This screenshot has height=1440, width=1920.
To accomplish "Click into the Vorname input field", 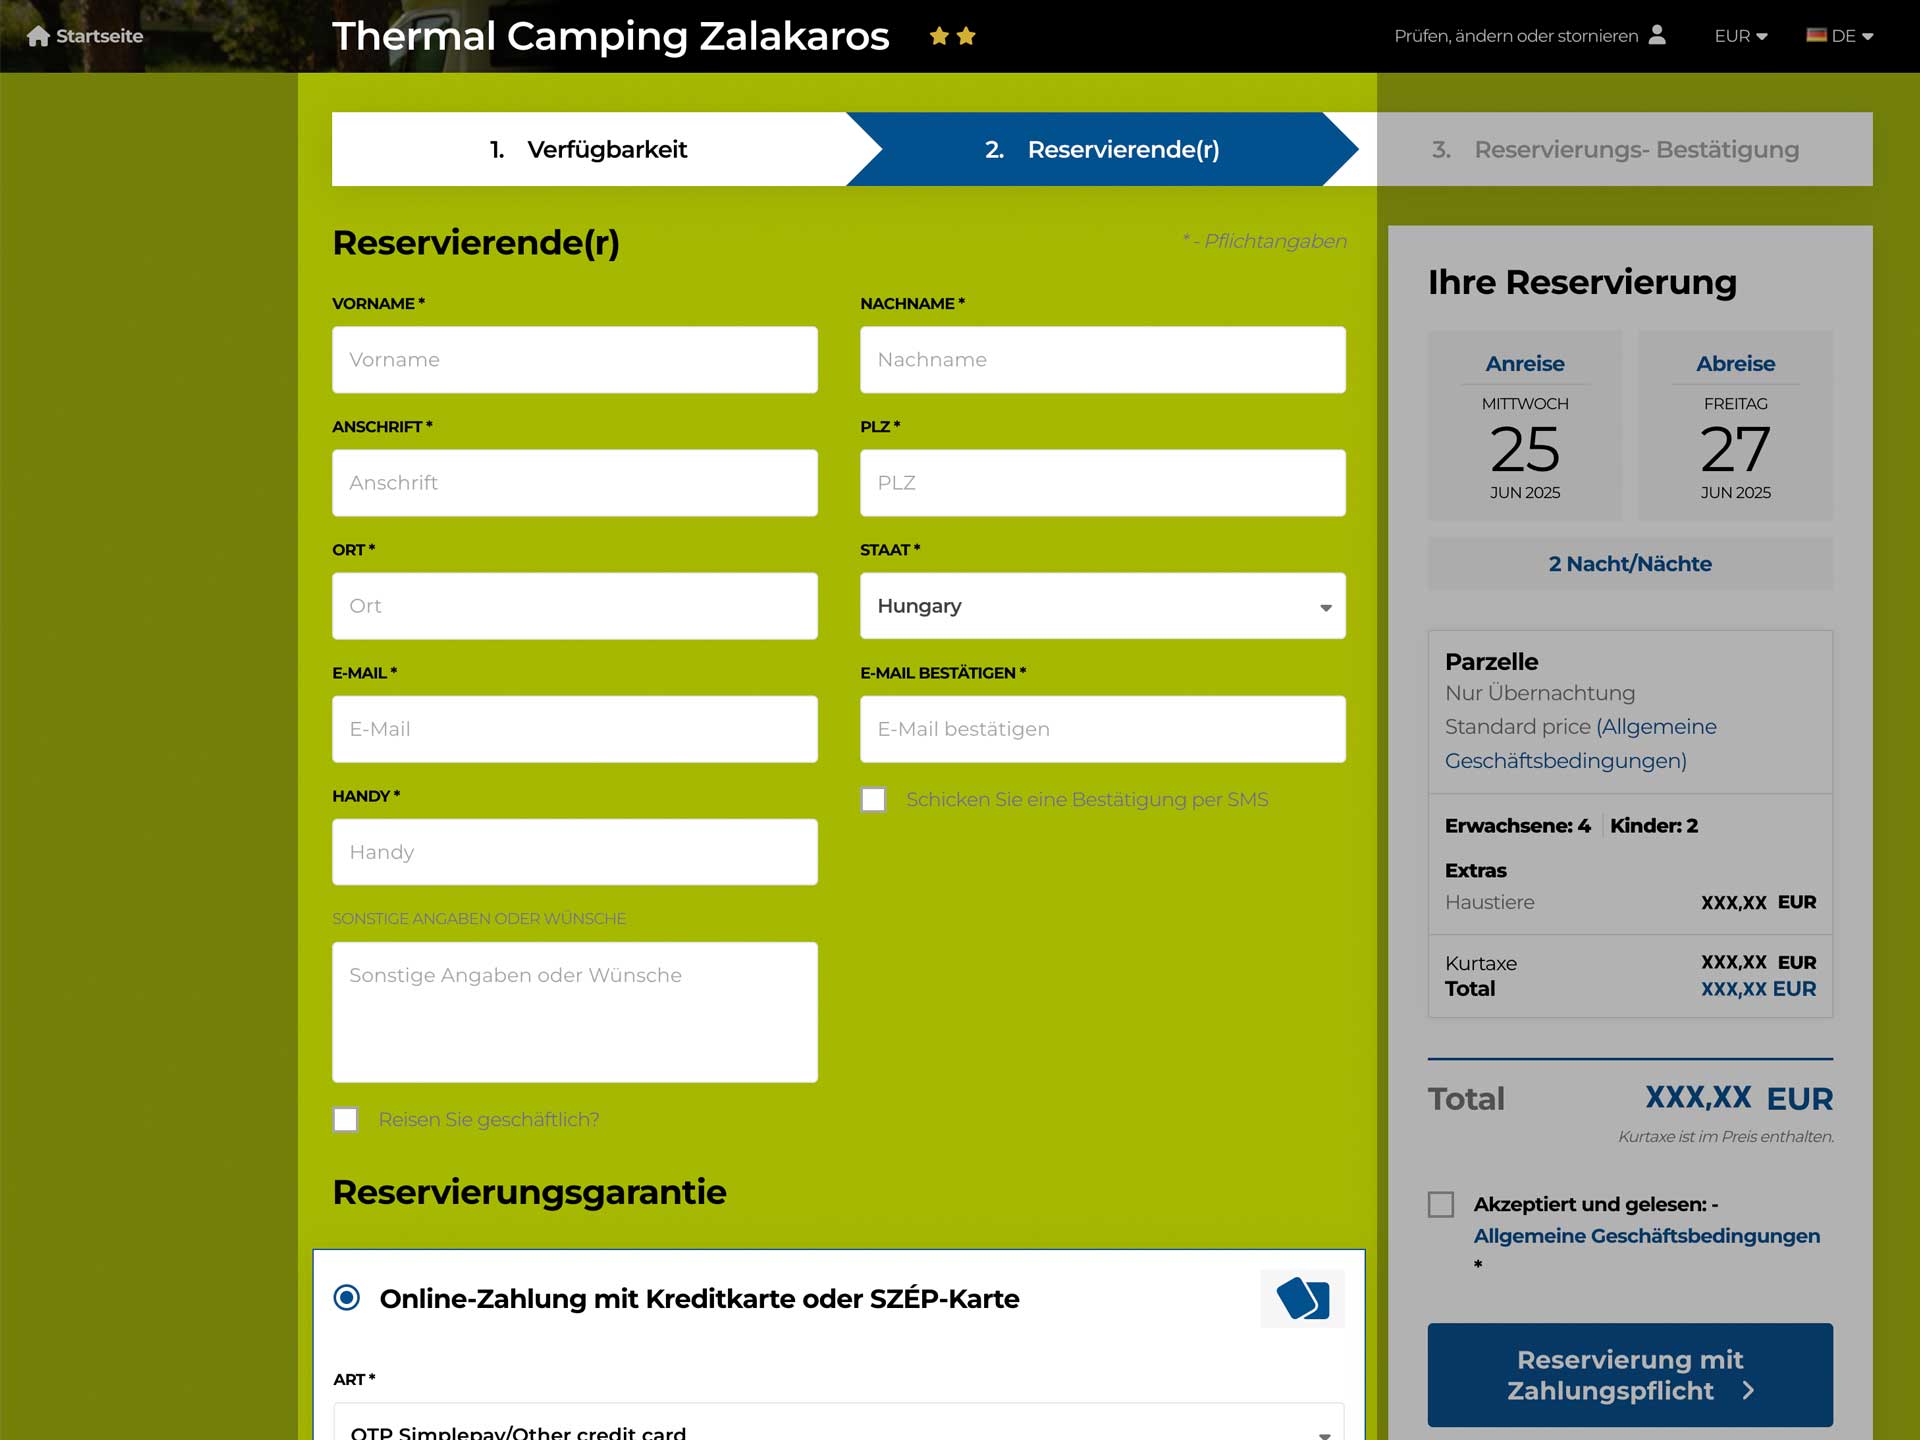I will [574, 360].
